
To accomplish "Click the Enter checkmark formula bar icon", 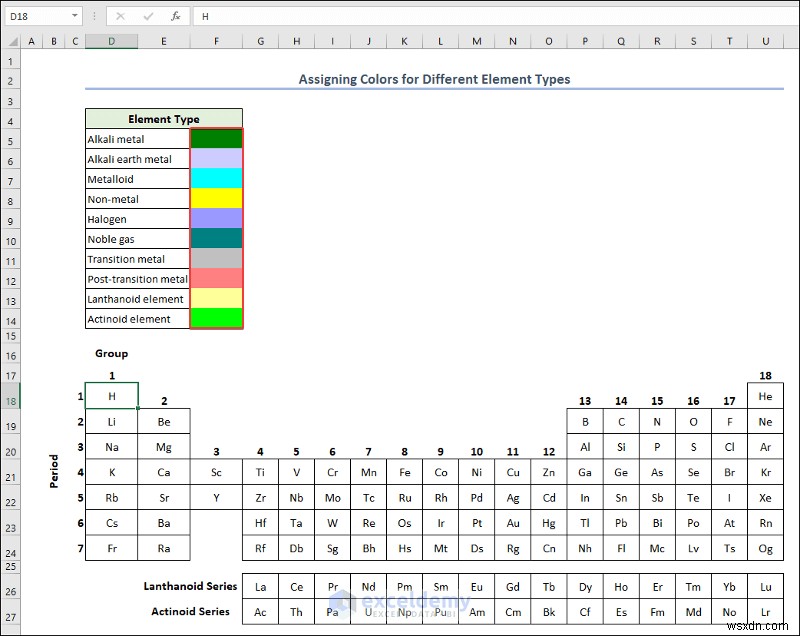I will 148,16.
